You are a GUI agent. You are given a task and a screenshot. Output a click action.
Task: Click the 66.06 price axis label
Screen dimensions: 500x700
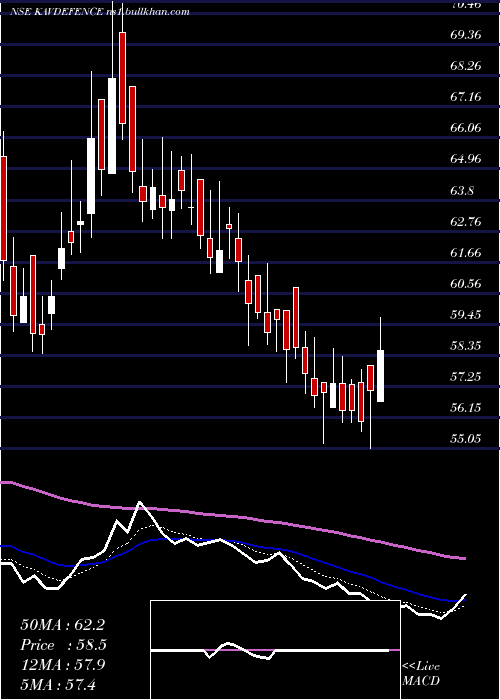point(466,128)
